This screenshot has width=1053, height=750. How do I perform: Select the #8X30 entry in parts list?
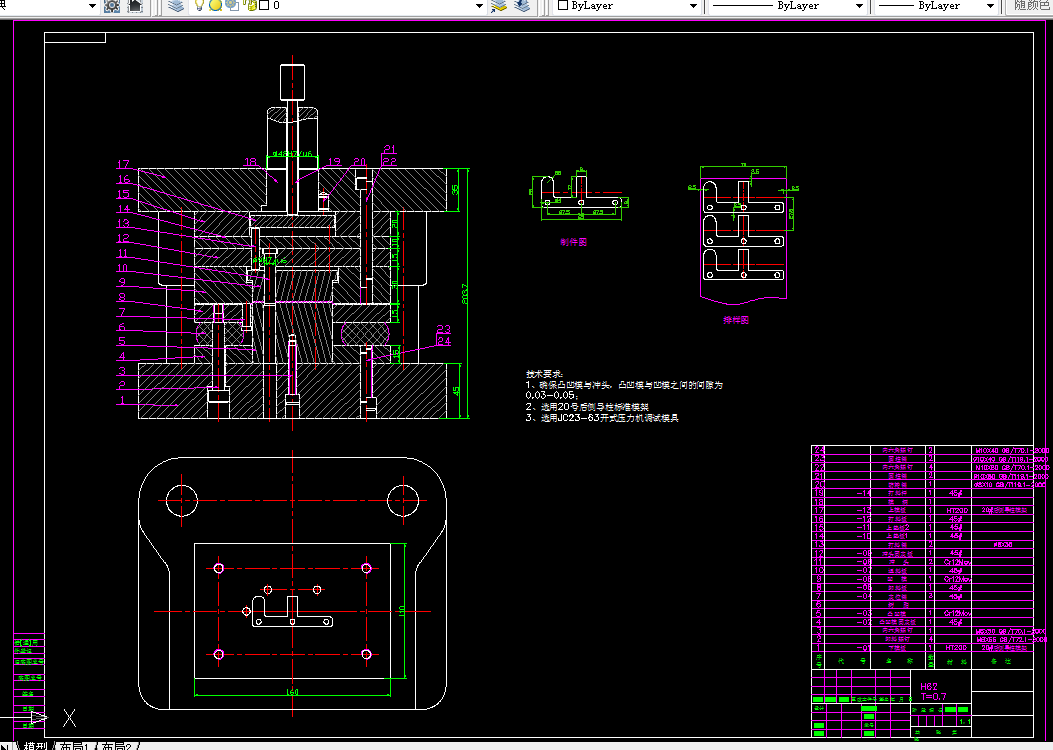[1003, 545]
